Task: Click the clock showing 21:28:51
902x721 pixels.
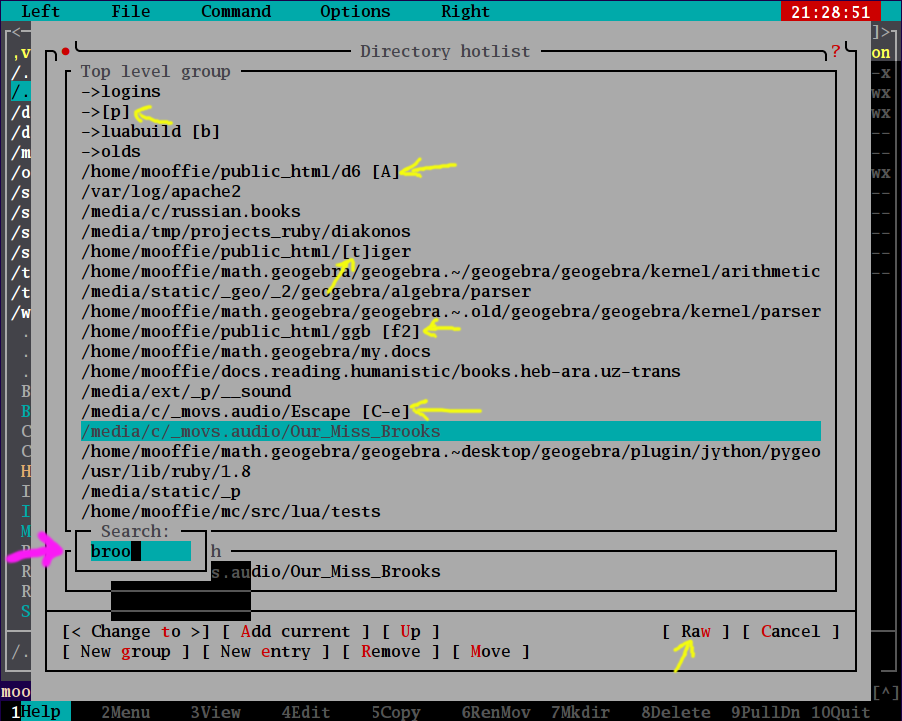Action: [x=831, y=12]
